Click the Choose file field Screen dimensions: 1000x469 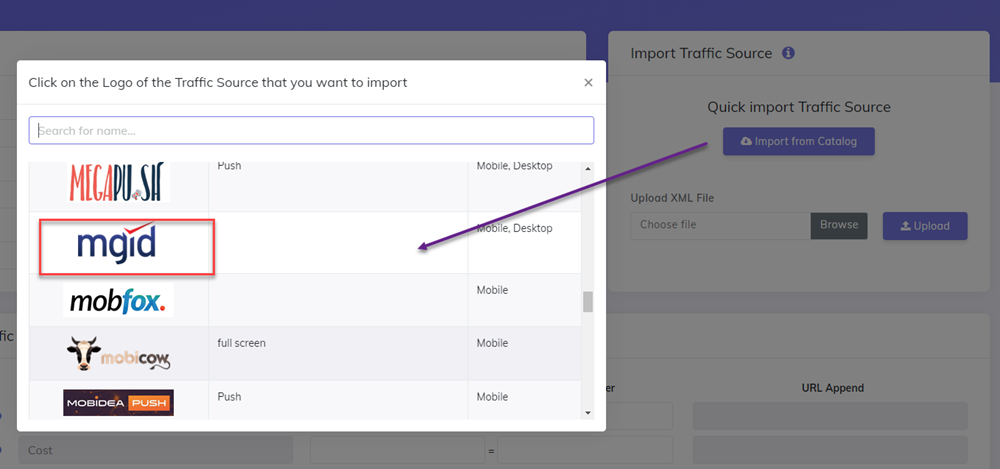pos(721,225)
